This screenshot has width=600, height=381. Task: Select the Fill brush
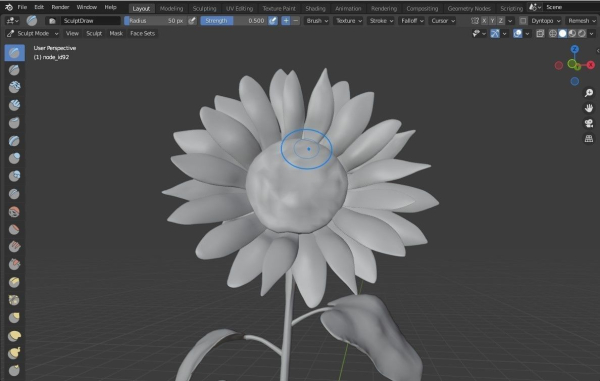point(15,247)
